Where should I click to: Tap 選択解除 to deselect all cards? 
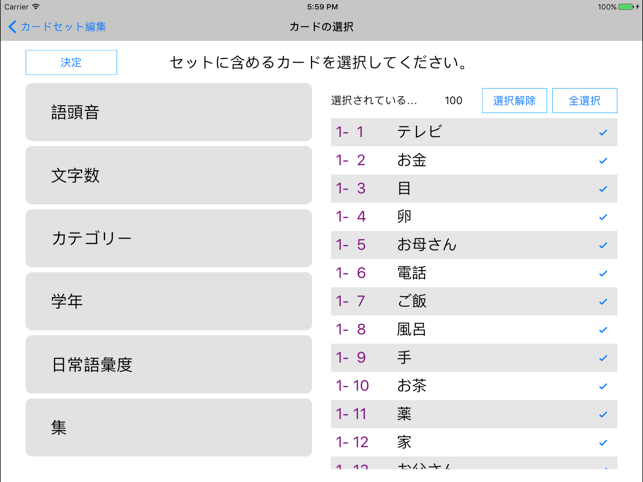pos(514,101)
